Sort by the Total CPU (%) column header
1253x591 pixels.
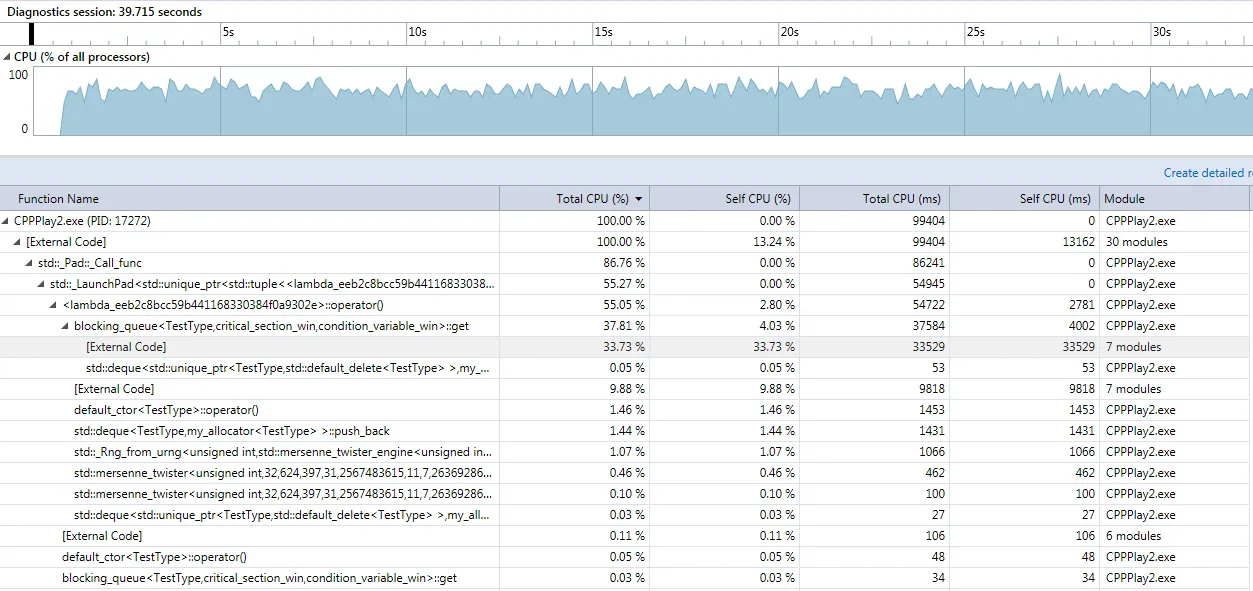575,198
